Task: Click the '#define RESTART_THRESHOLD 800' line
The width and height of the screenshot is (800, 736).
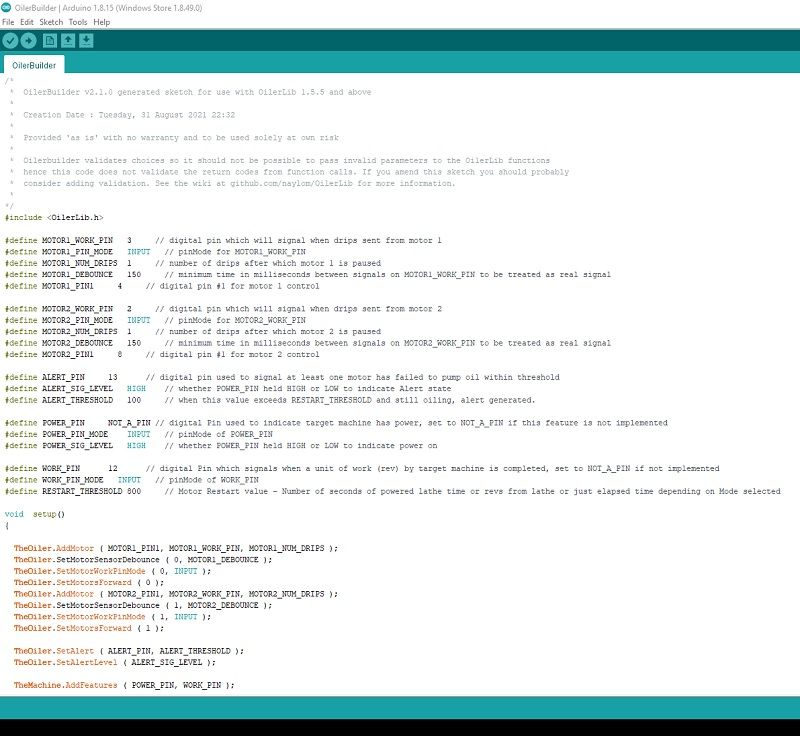Action: (x=393, y=491)
